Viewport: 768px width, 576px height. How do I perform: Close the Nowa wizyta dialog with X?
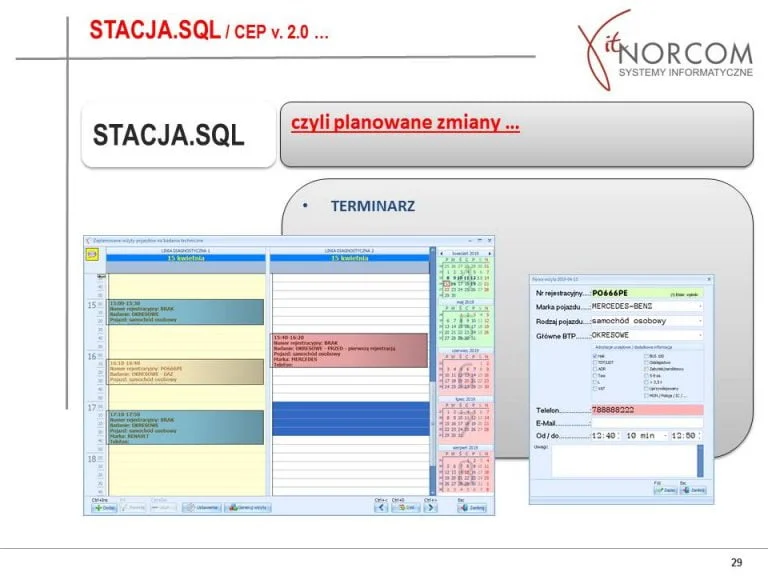709,279
